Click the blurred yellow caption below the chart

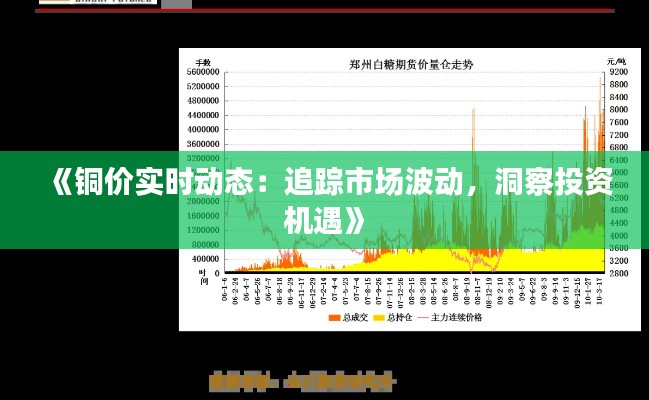tap(302, 381)
